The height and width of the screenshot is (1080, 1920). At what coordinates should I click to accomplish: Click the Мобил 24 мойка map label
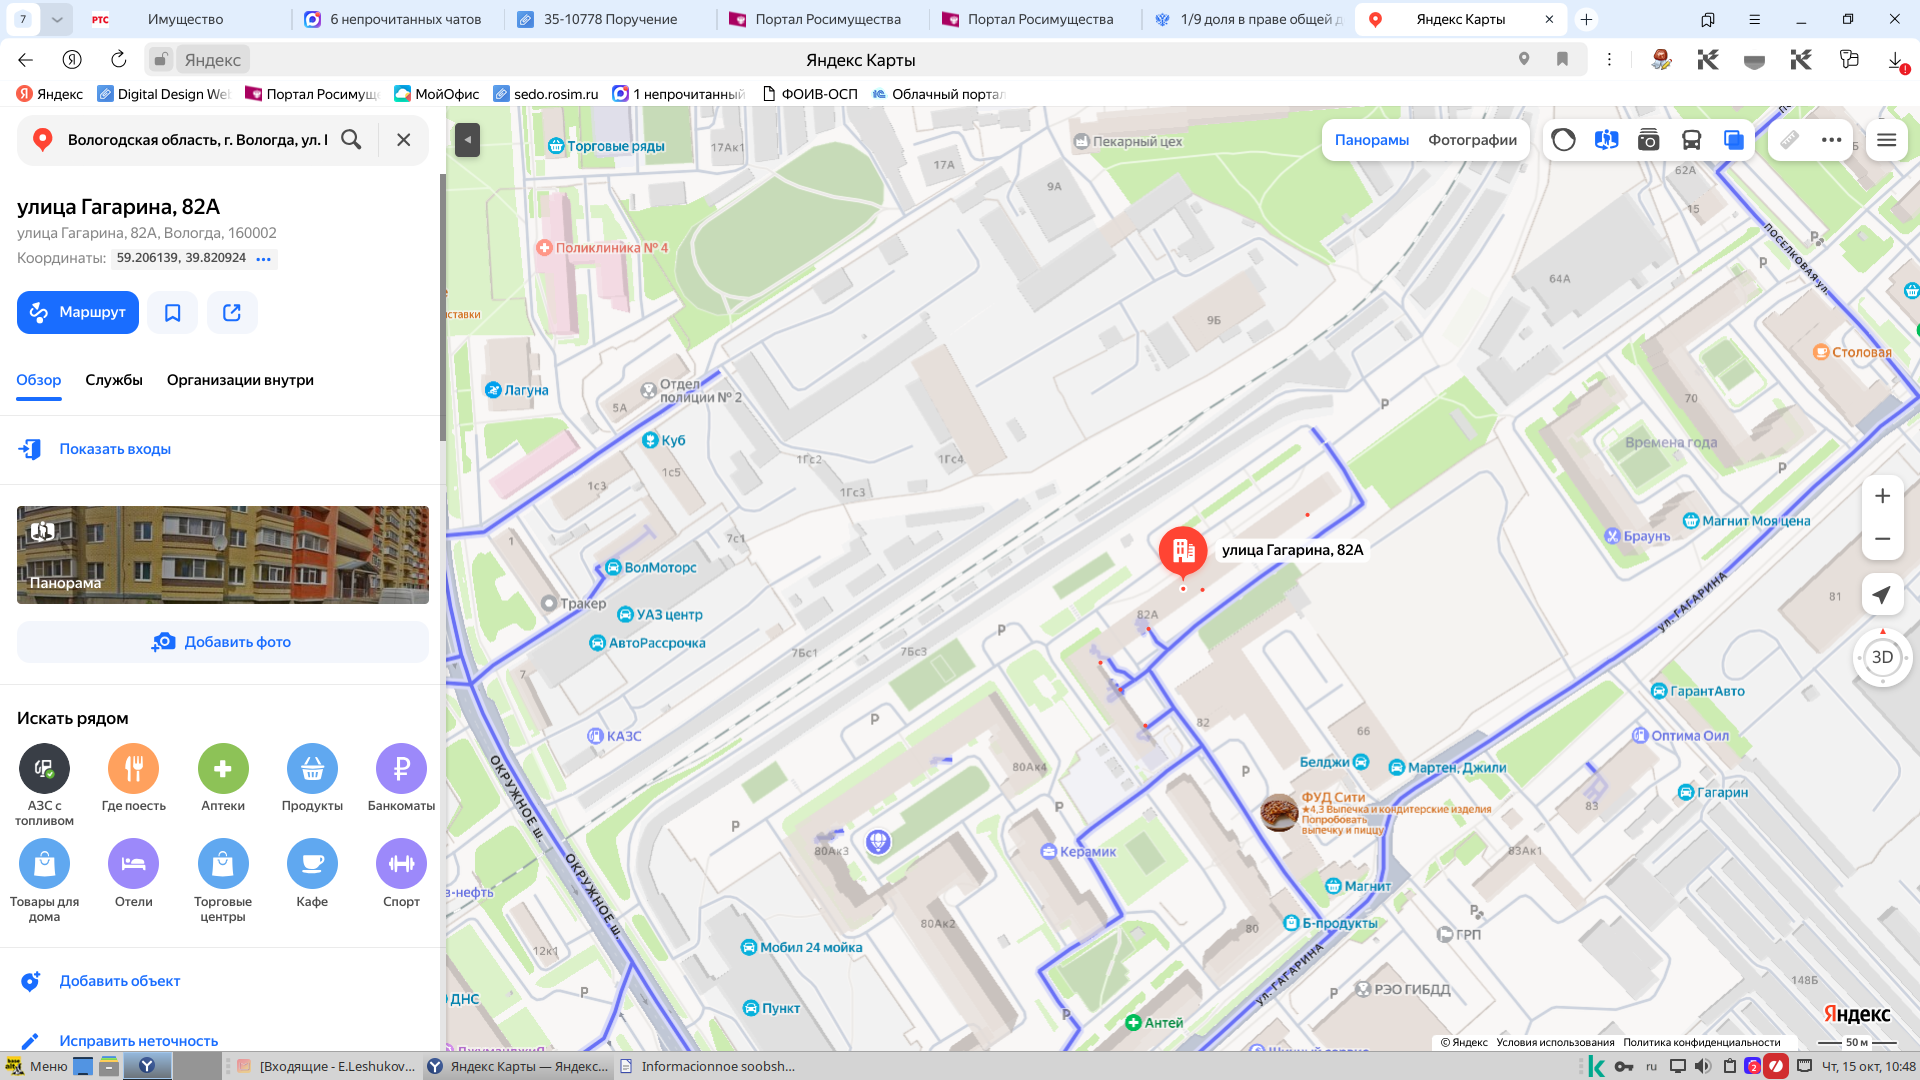click(802, 948)
